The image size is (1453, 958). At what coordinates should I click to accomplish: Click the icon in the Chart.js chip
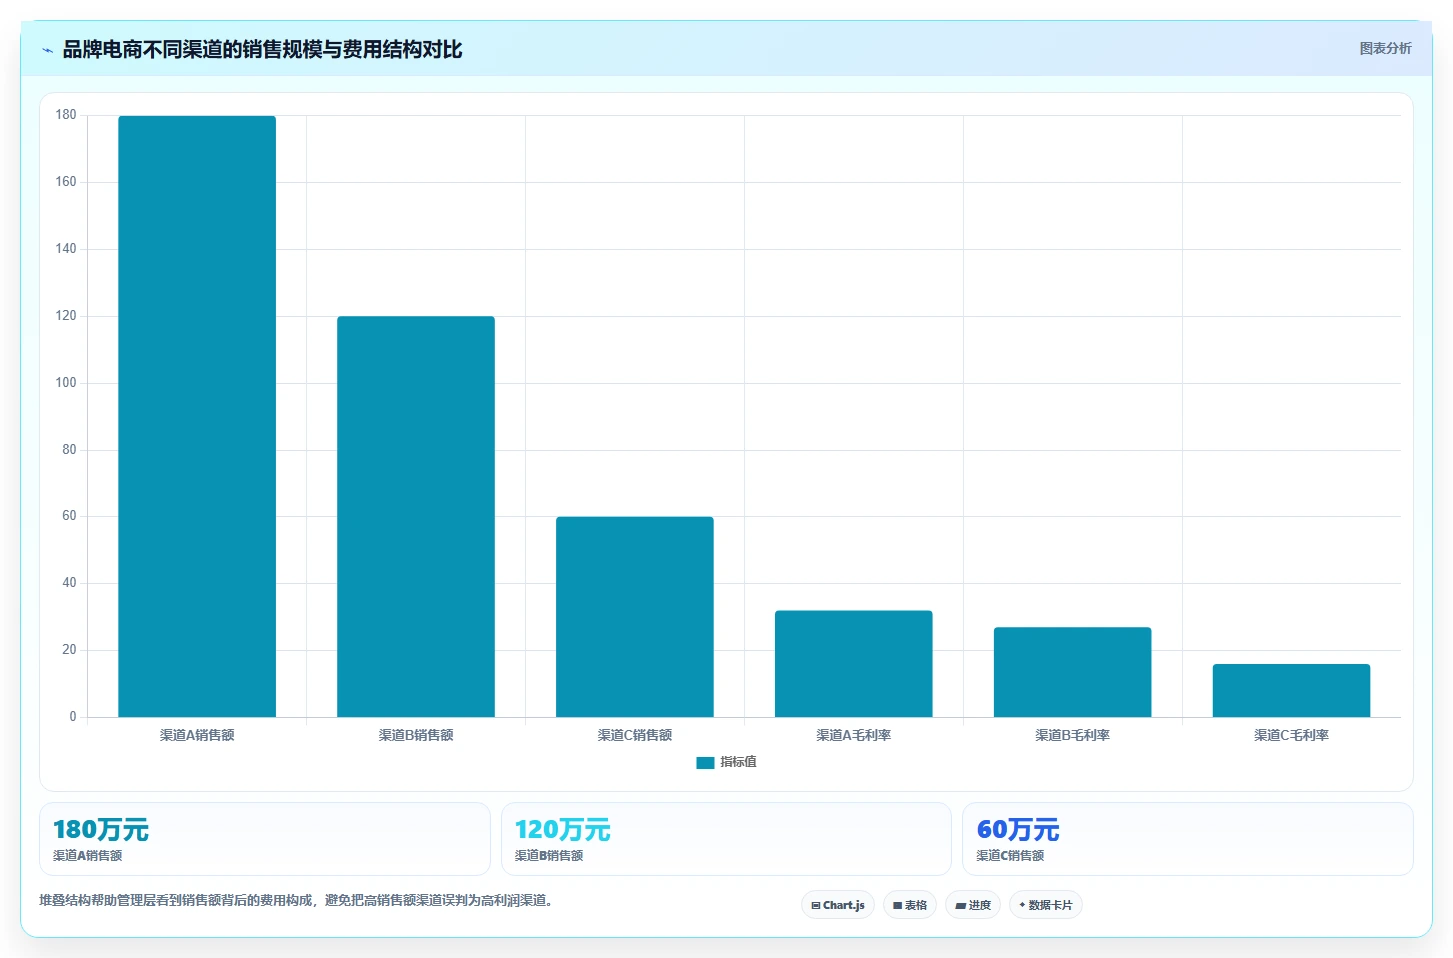coord(816,905)
